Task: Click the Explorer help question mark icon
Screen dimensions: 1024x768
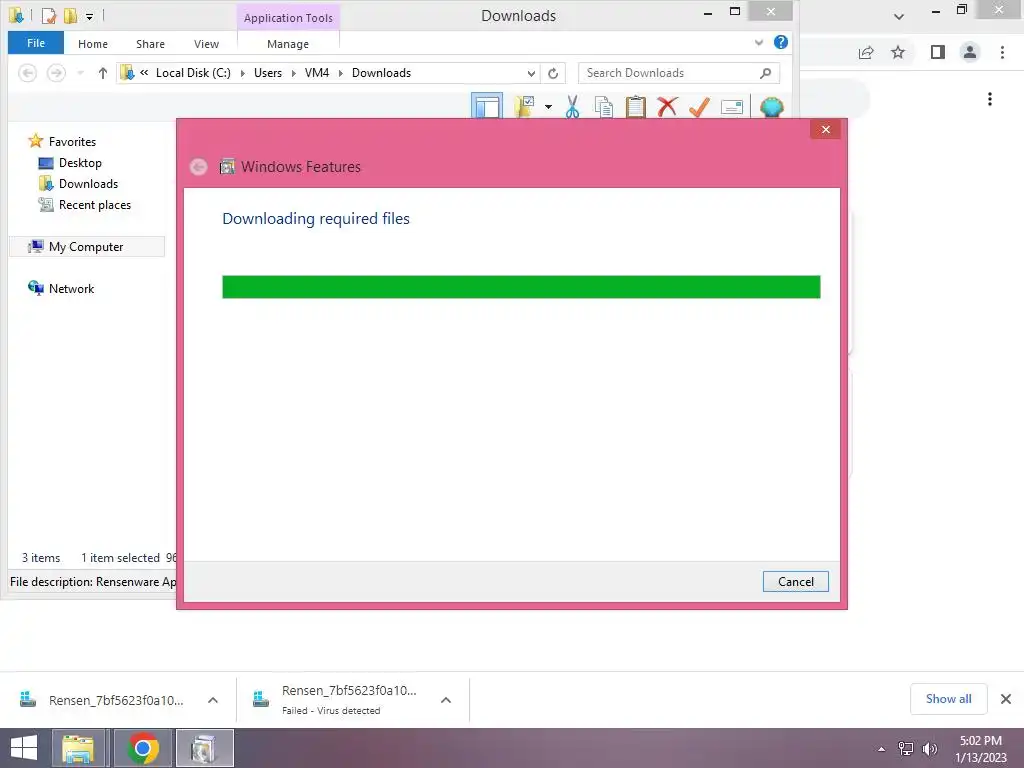Action: pos(780,42)
